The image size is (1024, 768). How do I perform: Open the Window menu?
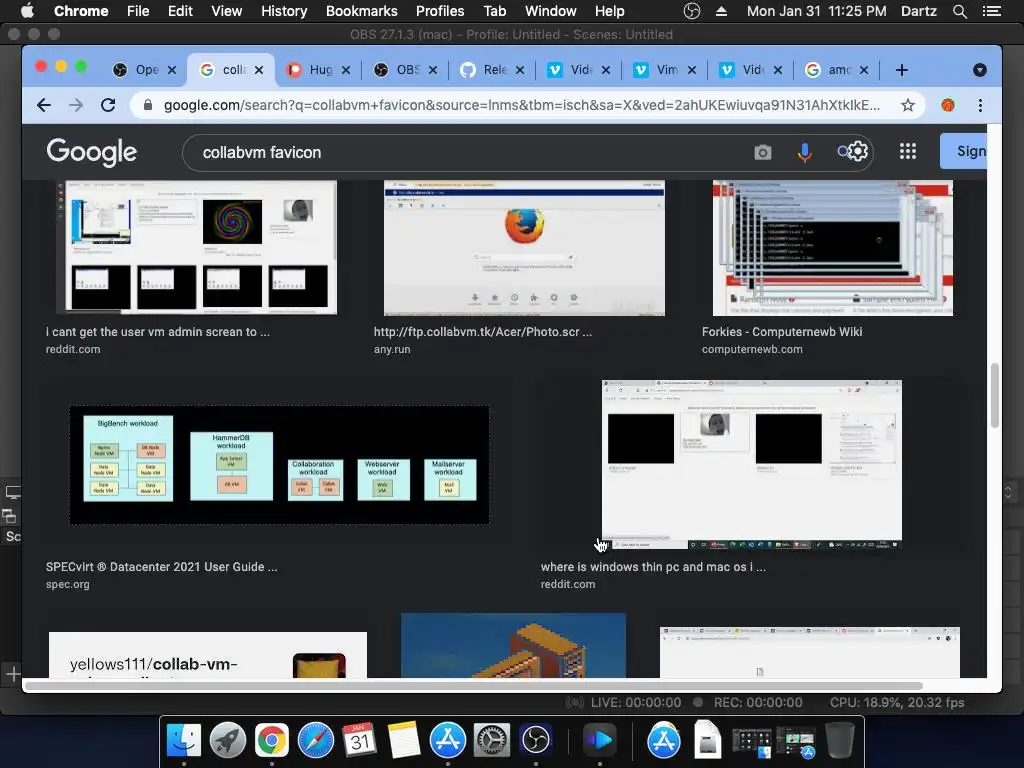point(551,11)
